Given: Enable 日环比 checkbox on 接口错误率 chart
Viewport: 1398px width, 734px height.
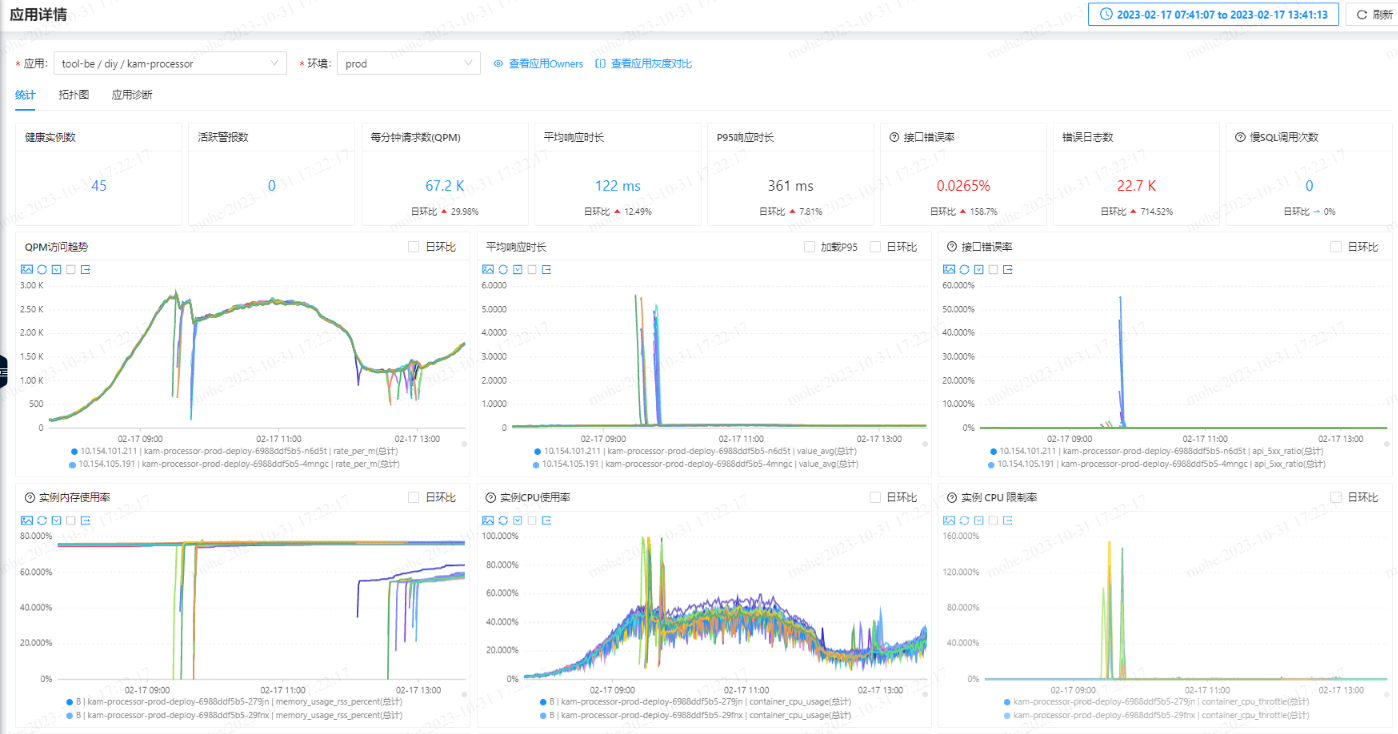Looking at the screenshot, I should [1335, 247].
